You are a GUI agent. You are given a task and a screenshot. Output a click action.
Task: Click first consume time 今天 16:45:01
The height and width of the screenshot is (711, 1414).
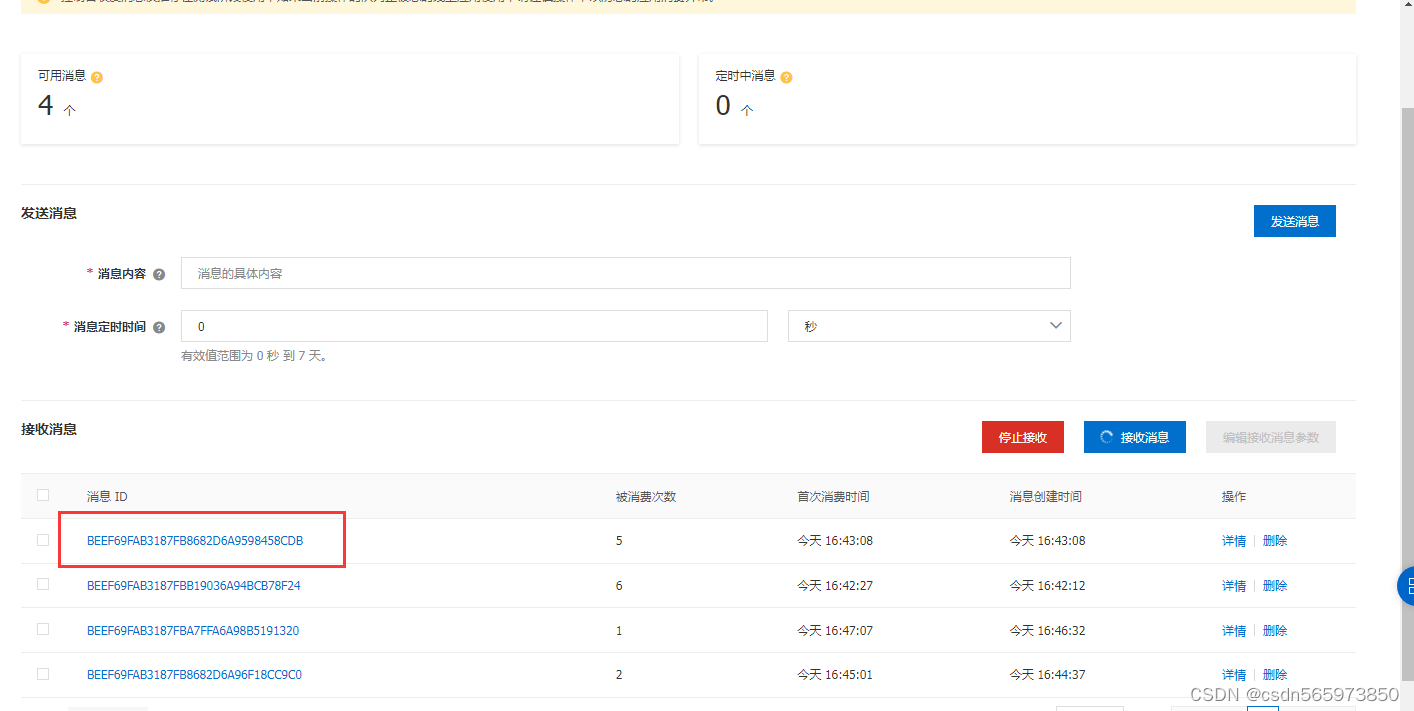pyautogui.click(x=835, y=675)
